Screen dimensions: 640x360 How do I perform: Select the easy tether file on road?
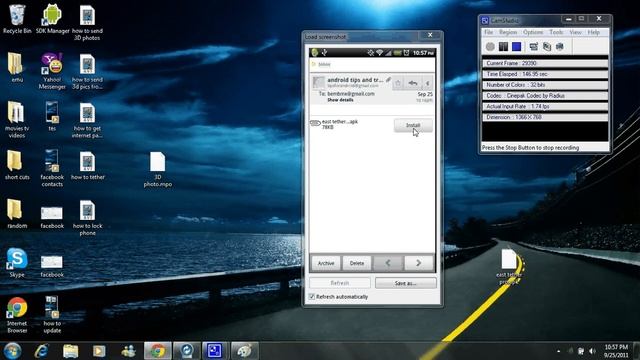[509, 266]
